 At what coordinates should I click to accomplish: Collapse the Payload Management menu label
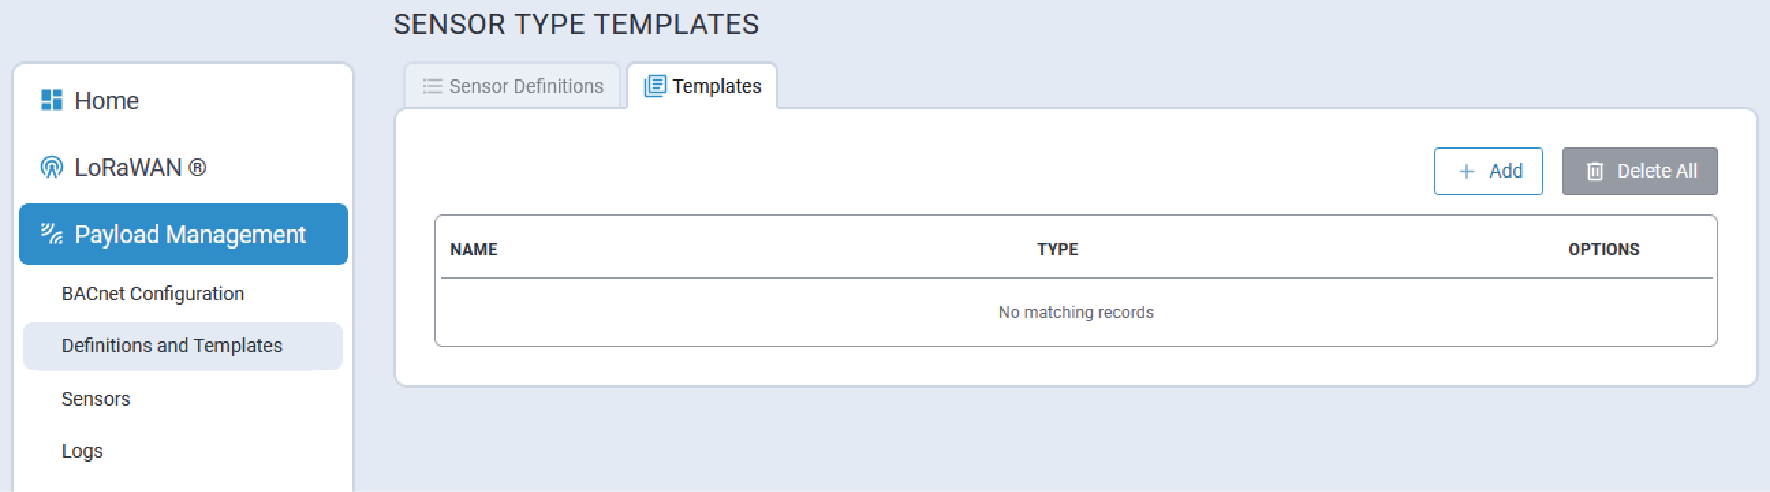[x=190, y=234]
